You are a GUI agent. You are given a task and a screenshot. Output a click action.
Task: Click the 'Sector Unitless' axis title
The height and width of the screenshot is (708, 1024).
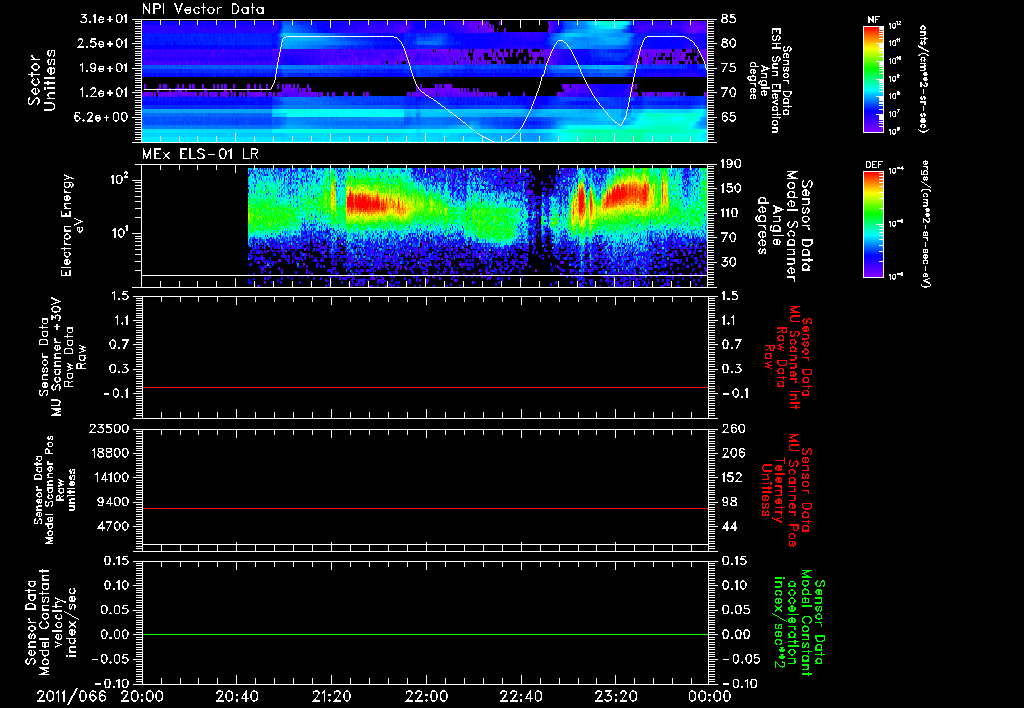42,80
